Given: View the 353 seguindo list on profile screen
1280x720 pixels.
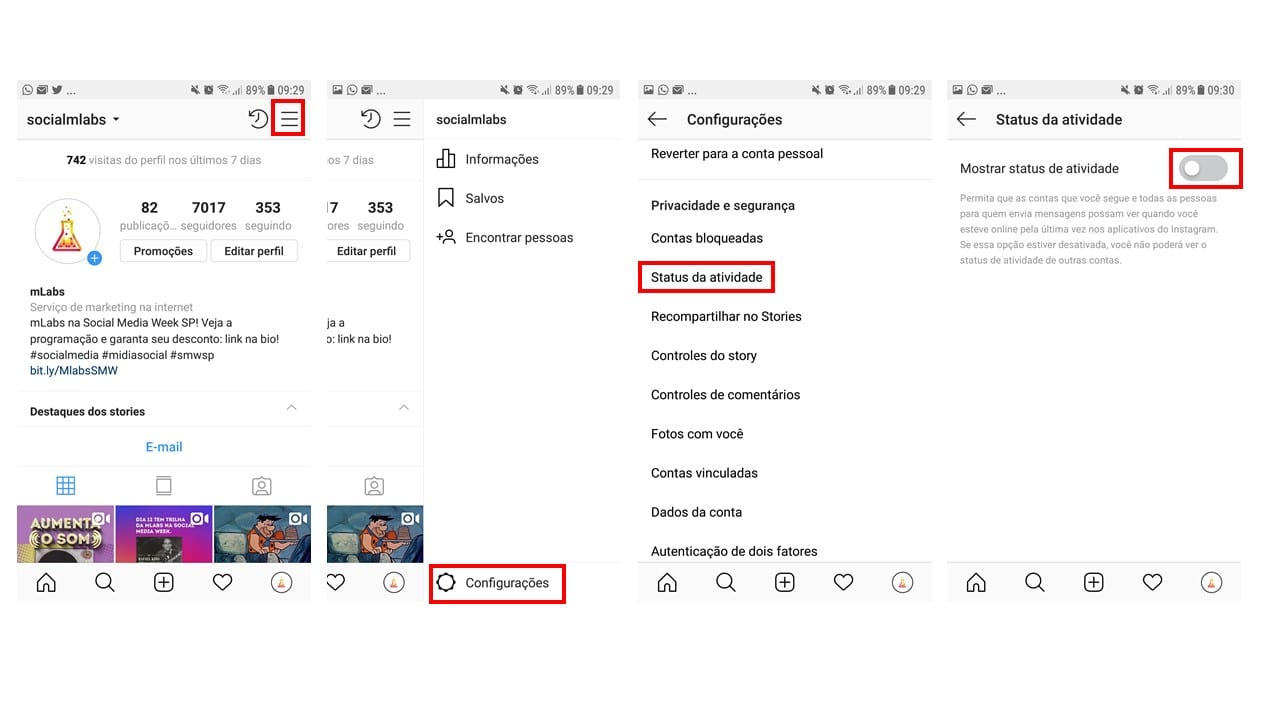Looking at the screenshot, I should click(268, 215).
